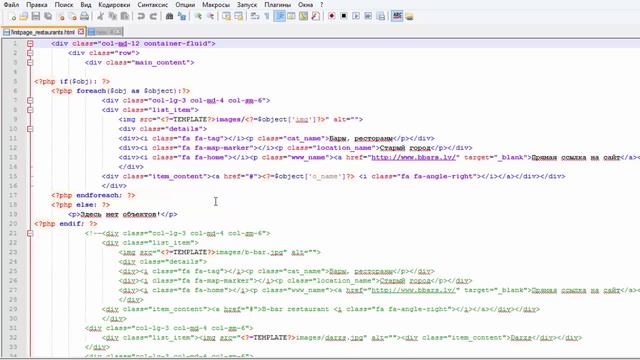640x360 pixels.
Task: Collapse the row div fold on line 2
Action: point(30,53)
